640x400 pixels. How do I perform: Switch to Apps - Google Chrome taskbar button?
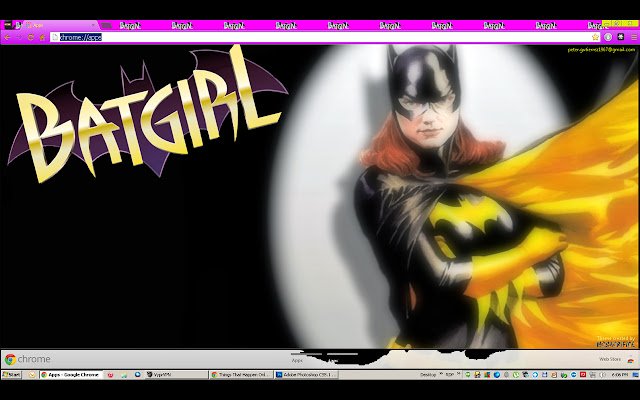coord(71,374)
